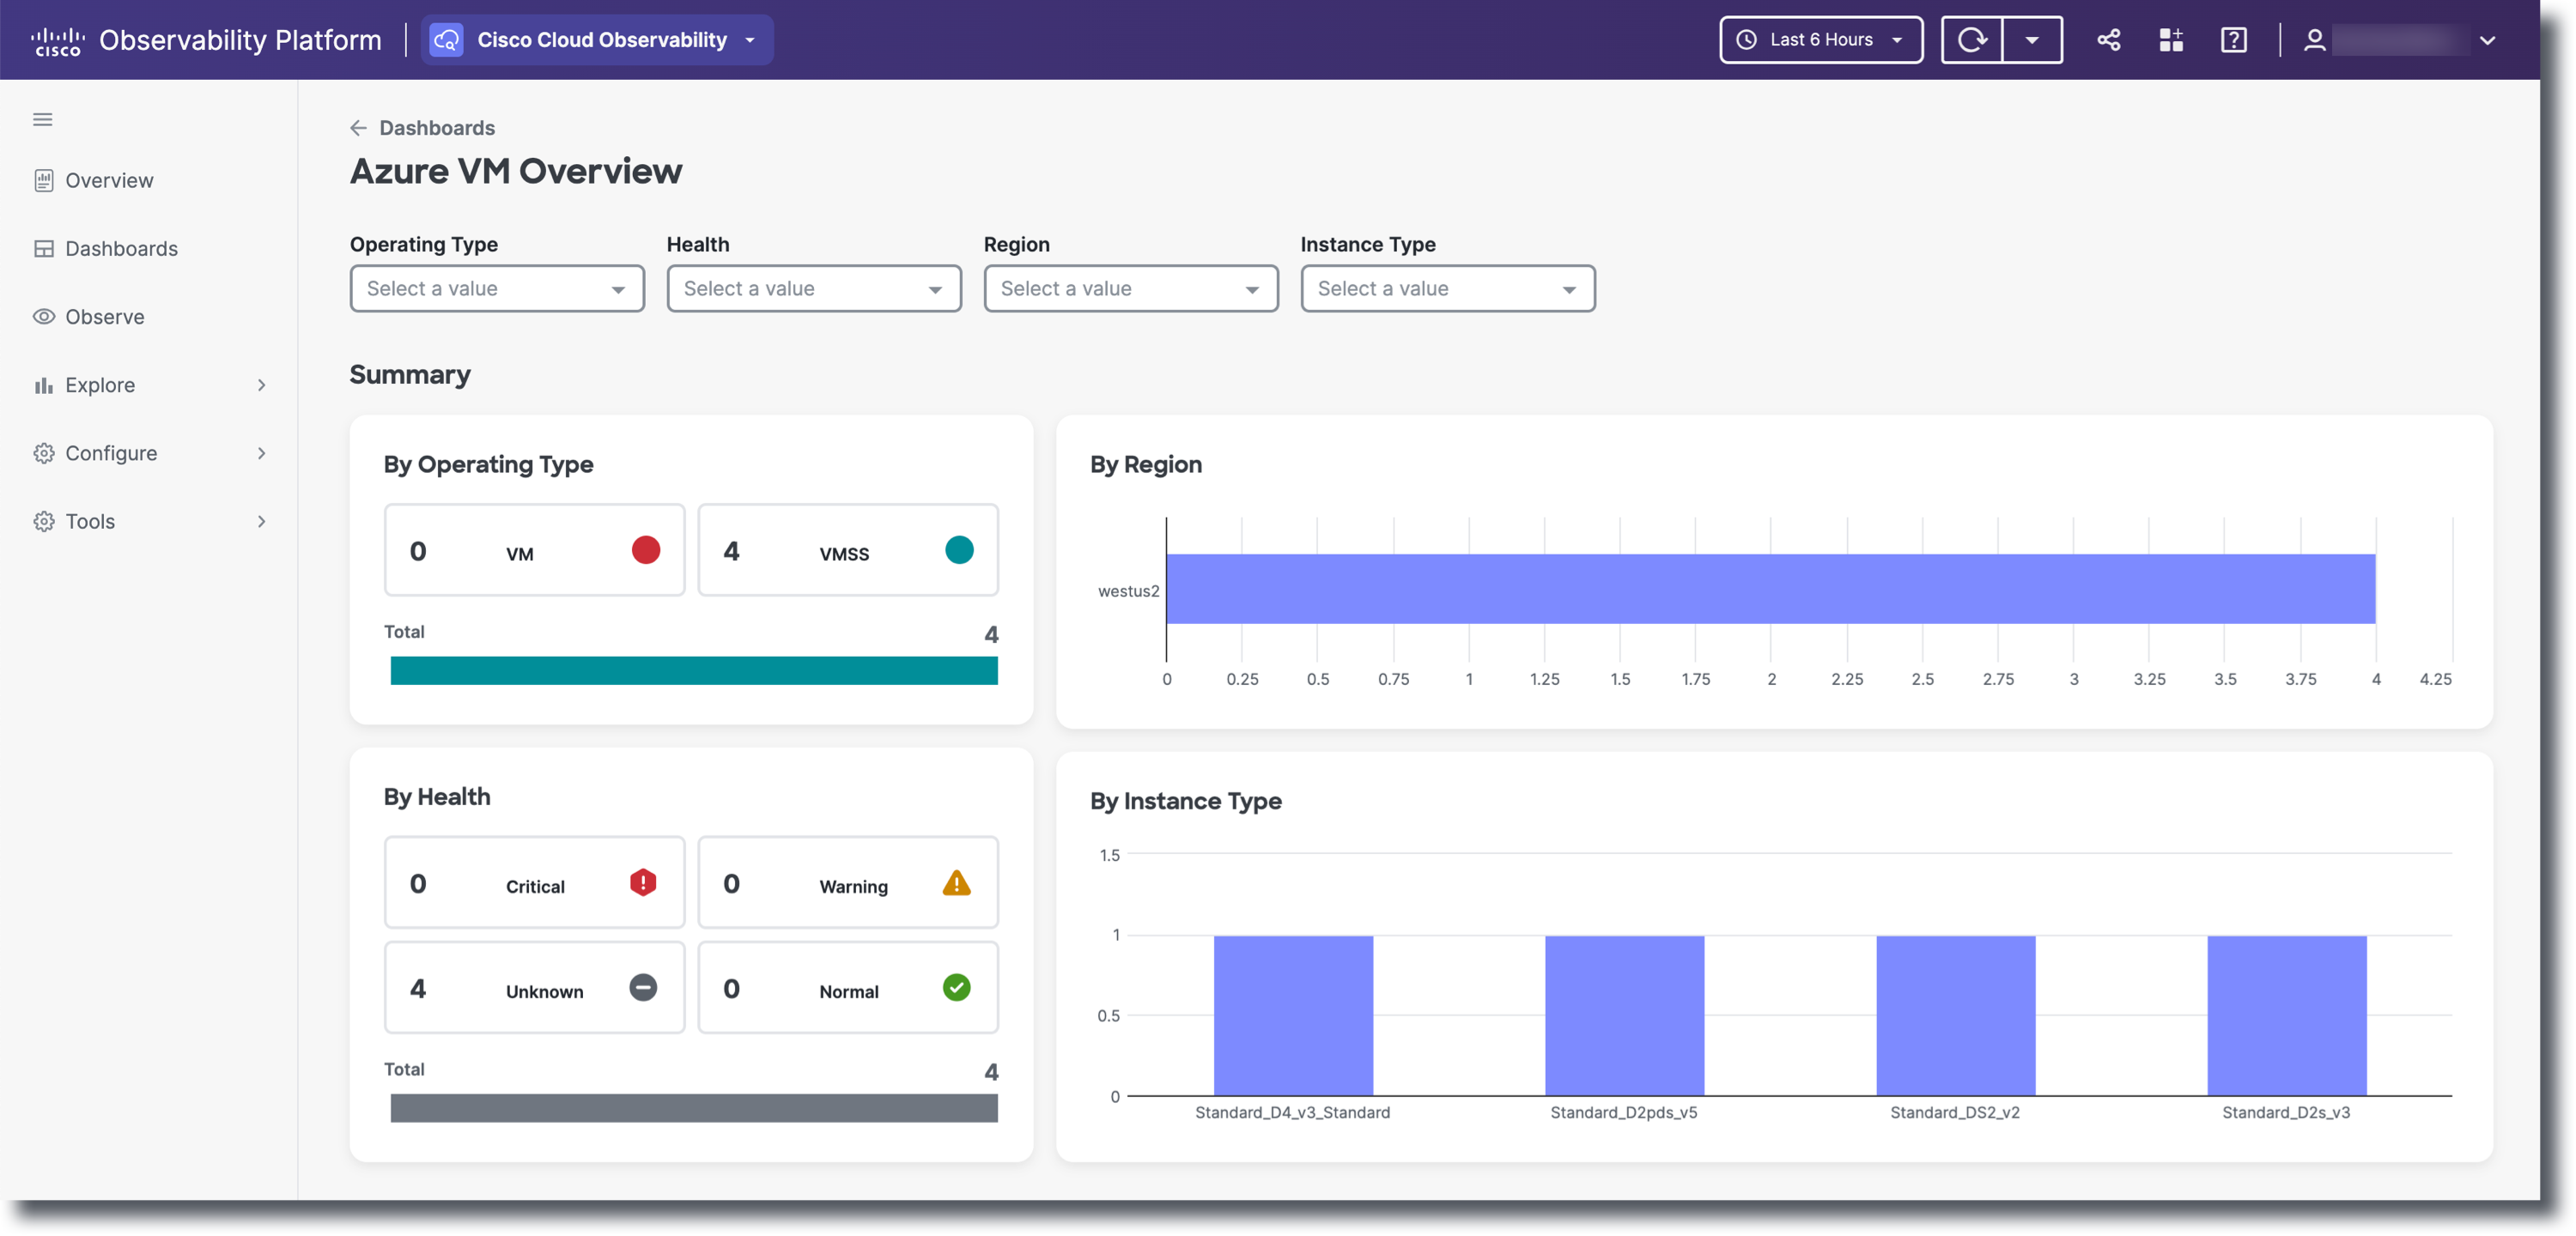Click the Warning health tile
This screenshot has width=2576, height=1236.
pyautogui.click(x=848, y=883)
